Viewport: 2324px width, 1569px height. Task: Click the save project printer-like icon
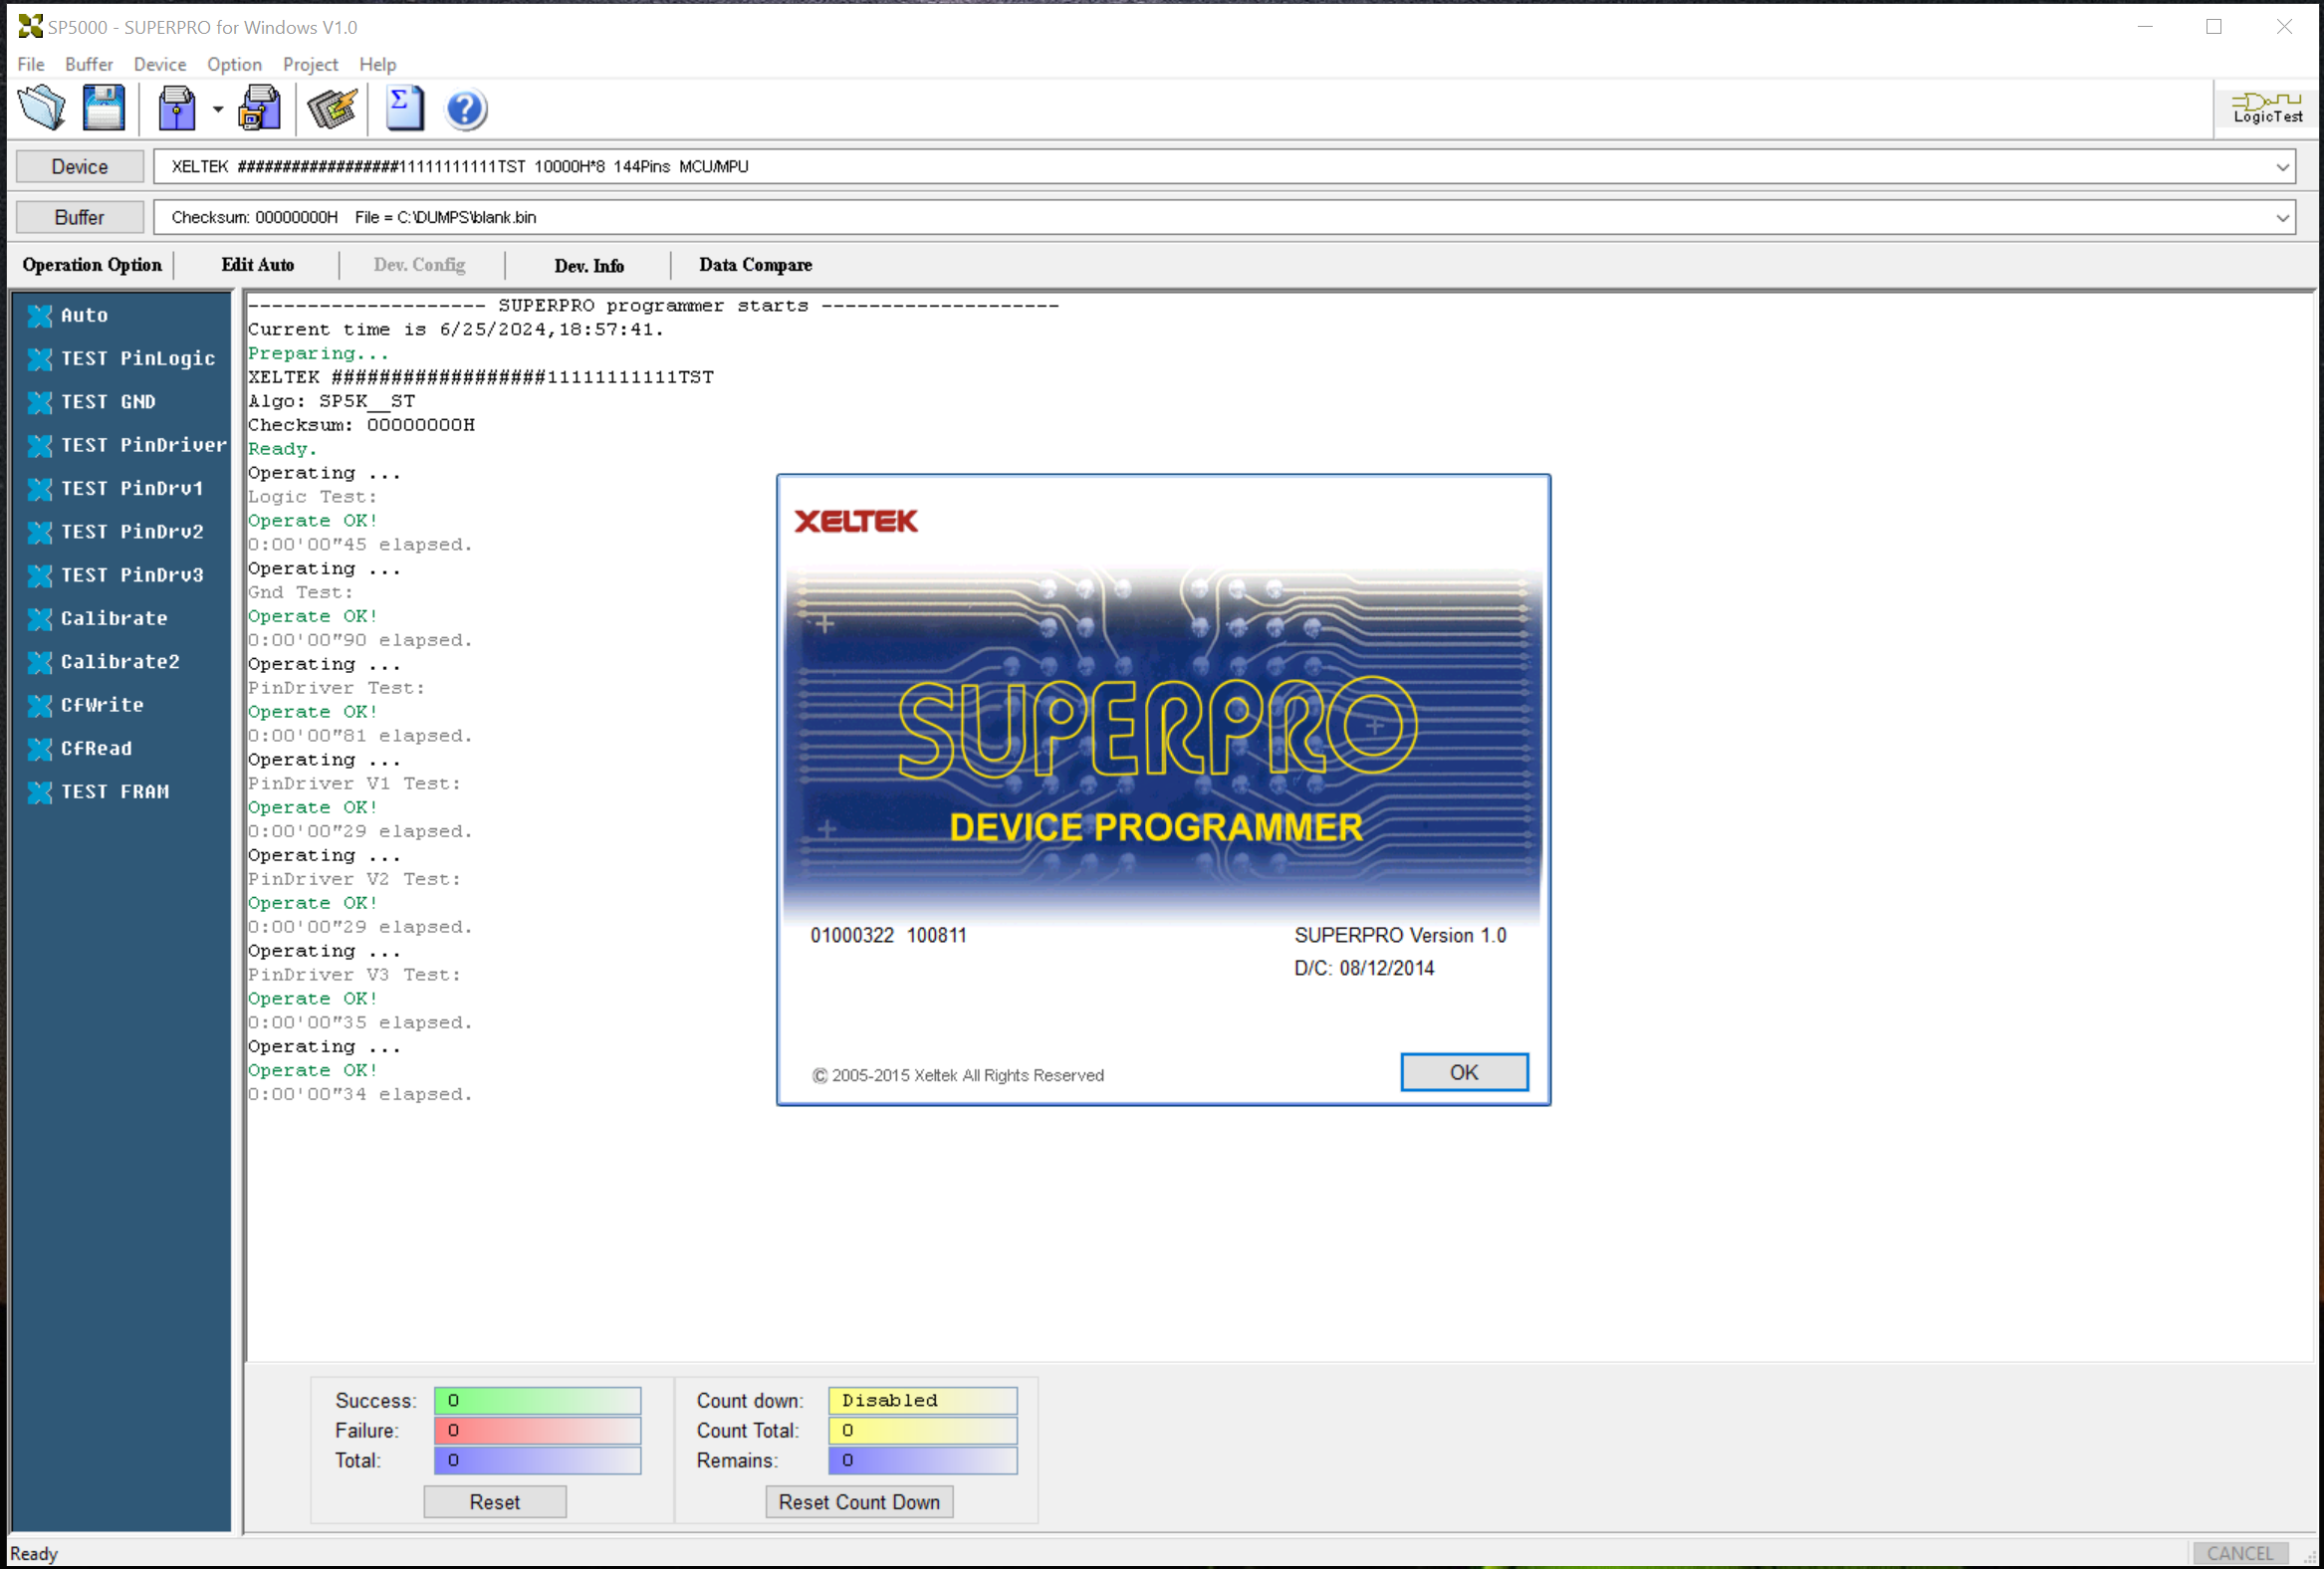click(260, 108)
